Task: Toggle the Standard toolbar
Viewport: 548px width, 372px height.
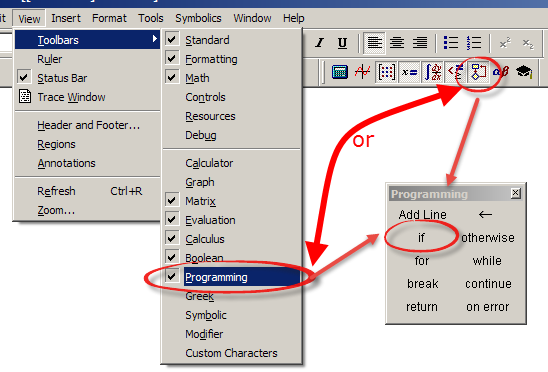Action: [x=231, y=40]
